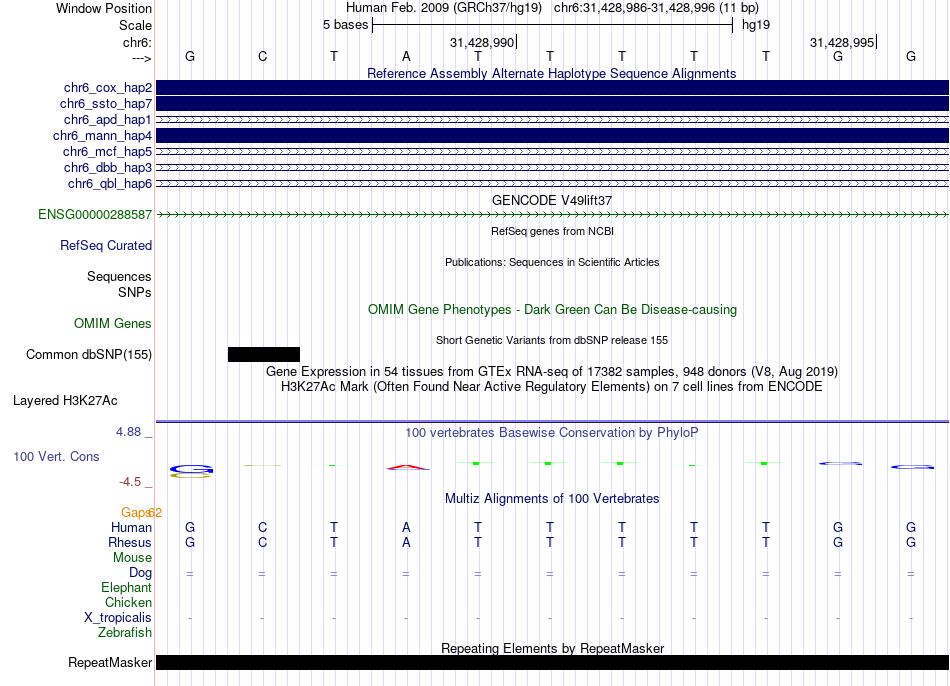Screen dimensions: 950x686
Task: Click the chr6_mcf_hap5 label
Action: pos(107,152)
